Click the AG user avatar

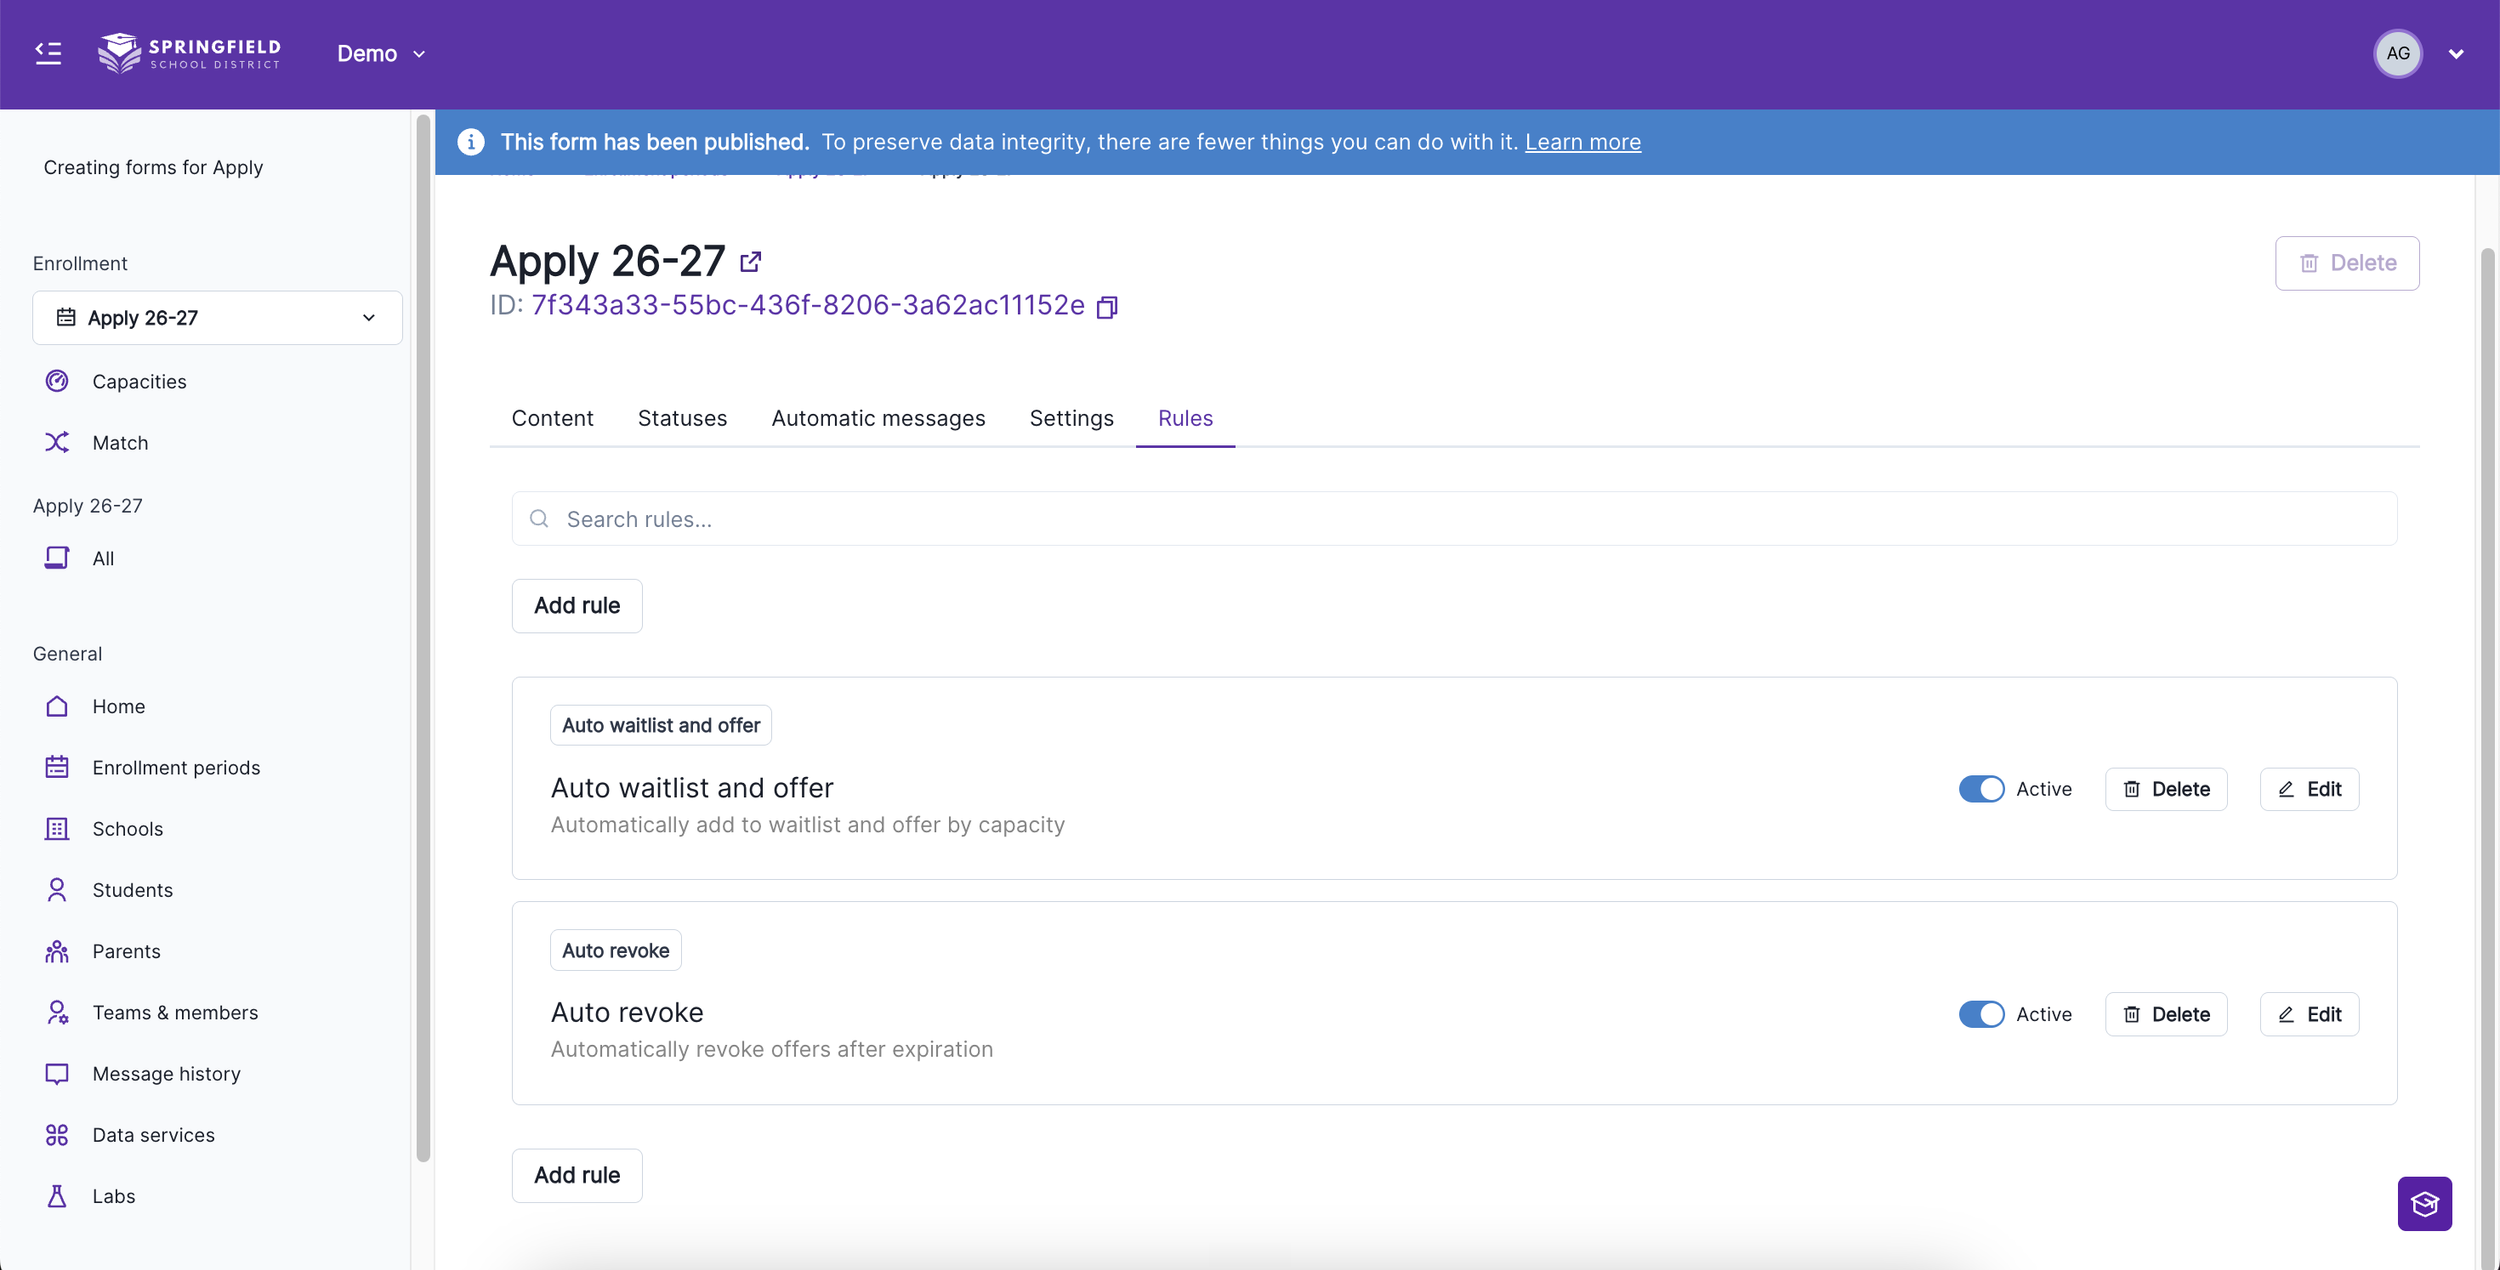tap(2397, 54)
